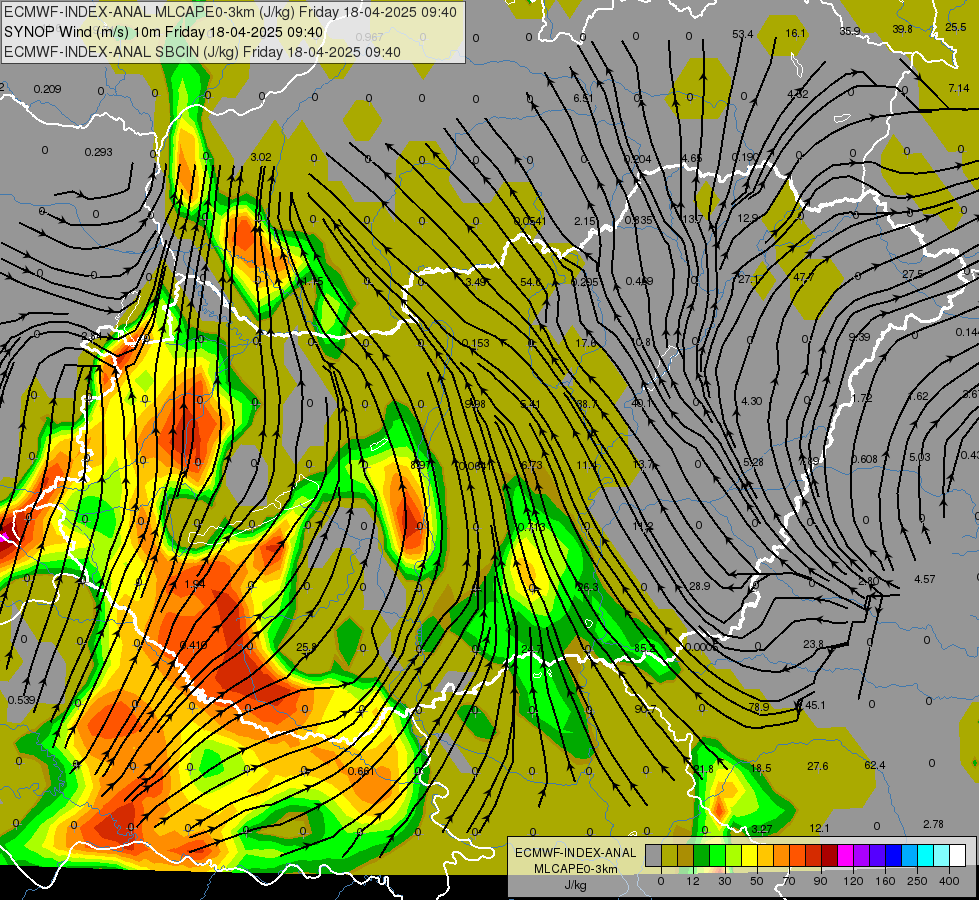The height and width of the screenshot is (900, 979).
Task: Click the map value '35.9'
Action: (x=850, y=31)
